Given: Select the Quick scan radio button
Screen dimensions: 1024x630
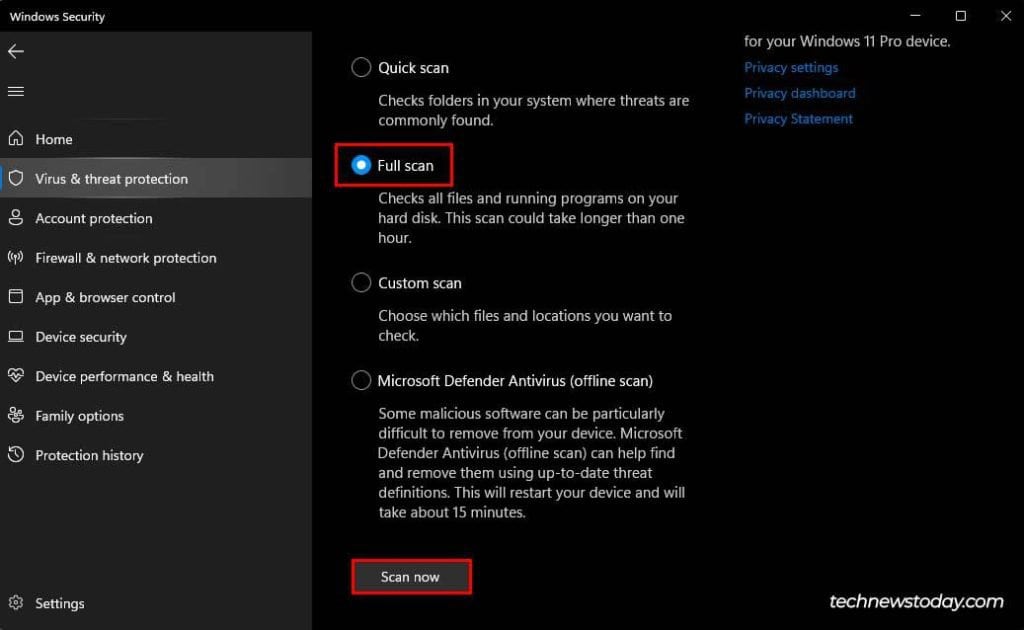Looking at the screenshot, I should click(x=361, y=67).
